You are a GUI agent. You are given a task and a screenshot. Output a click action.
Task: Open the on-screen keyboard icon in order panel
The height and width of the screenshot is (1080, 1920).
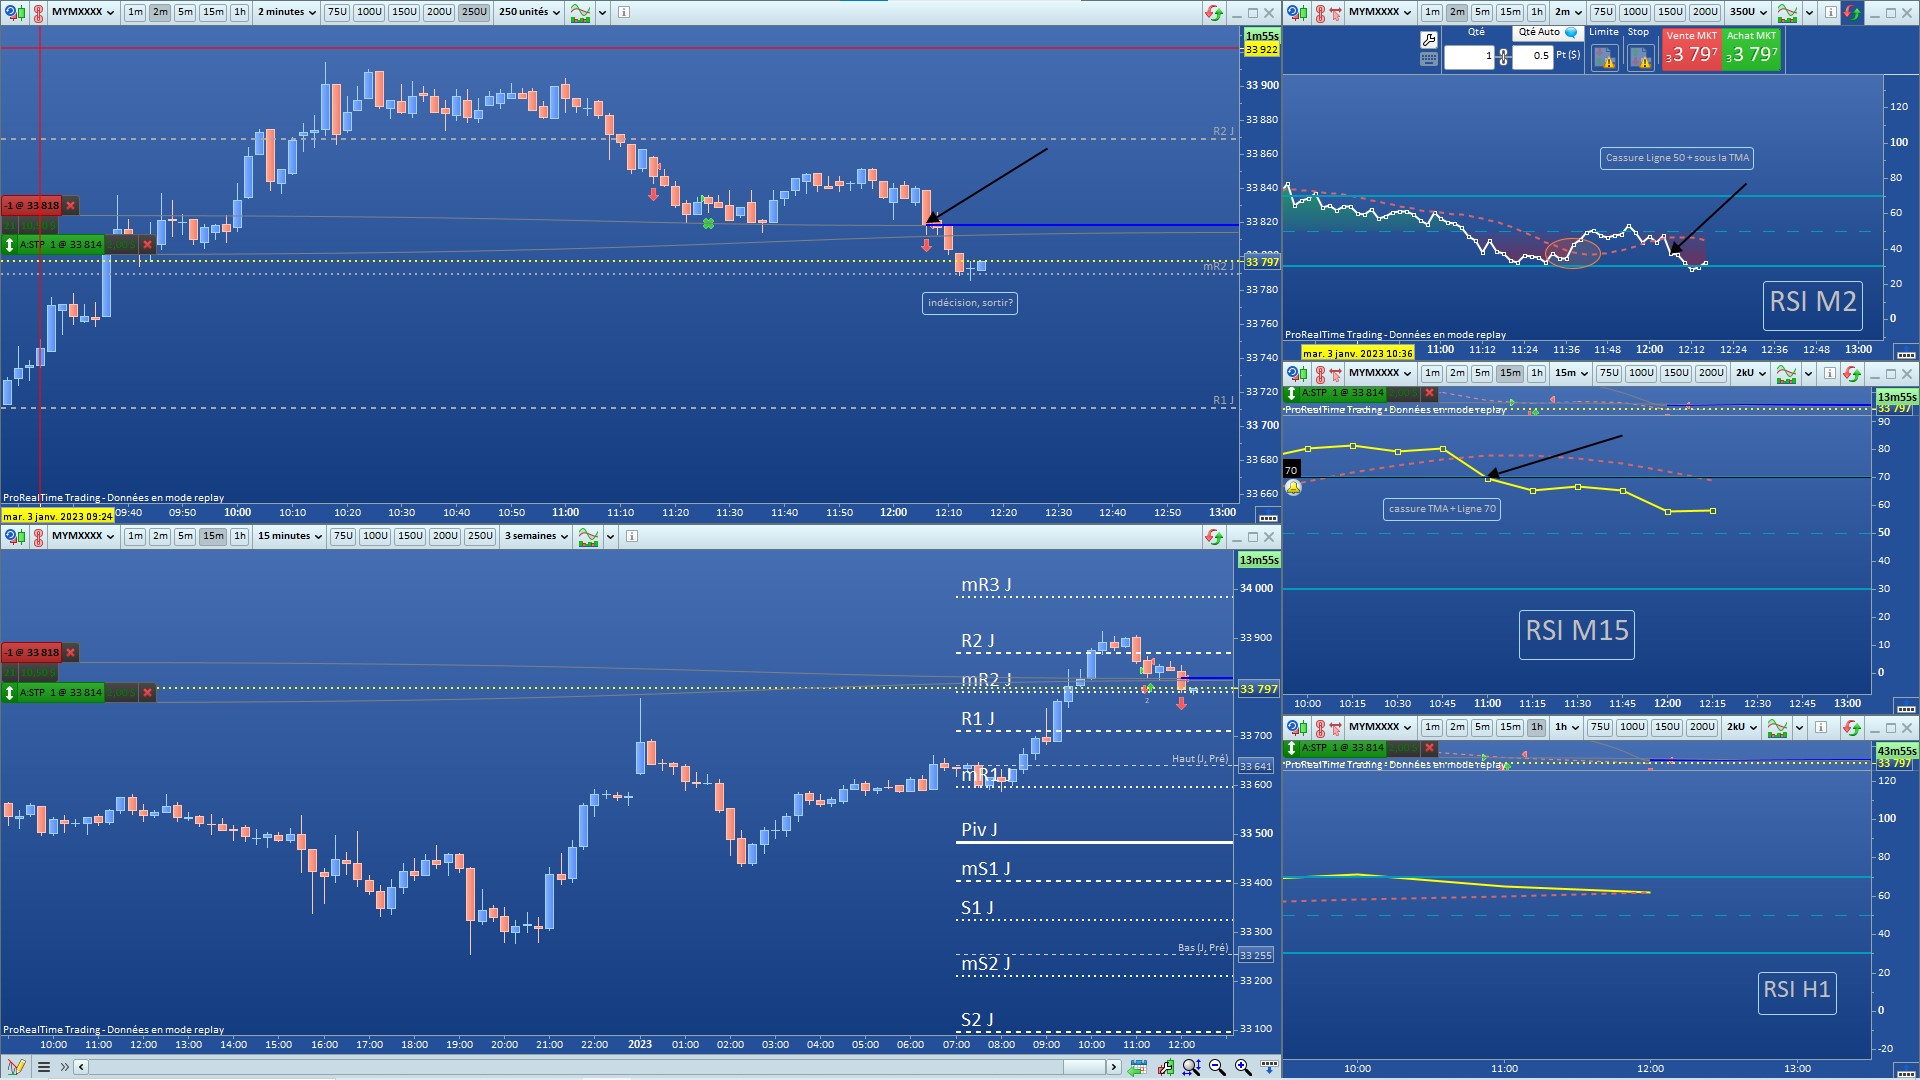pyautogui.click(x=1428, y=59)
